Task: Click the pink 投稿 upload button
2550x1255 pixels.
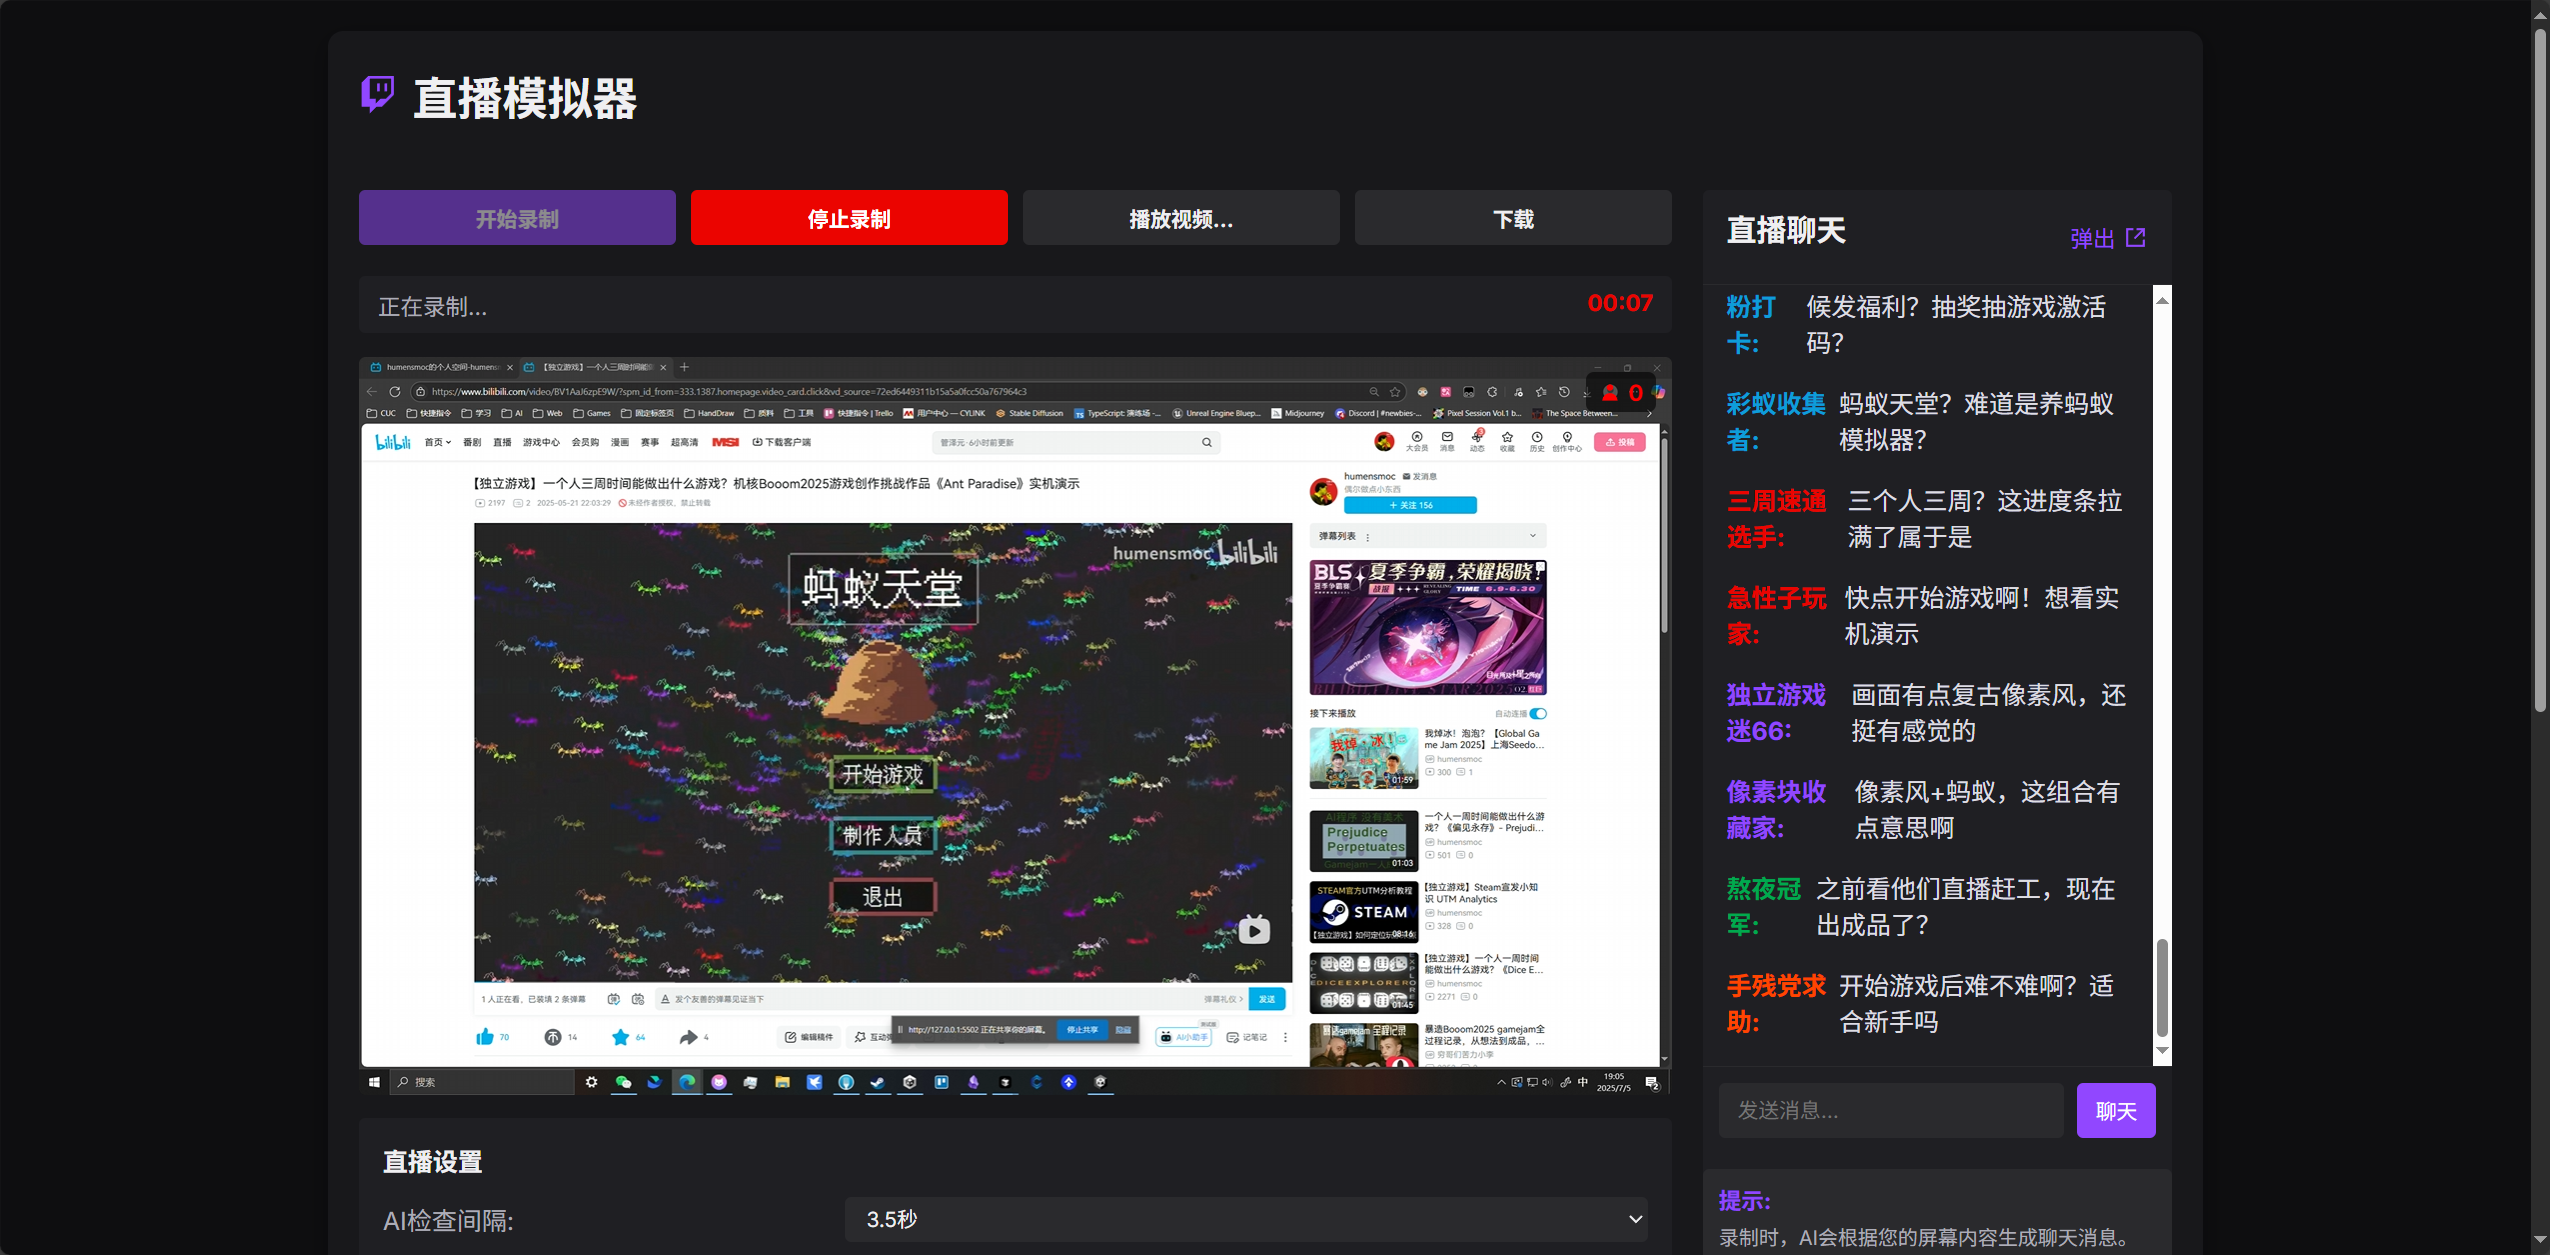Action: [x=1619, y=442]
